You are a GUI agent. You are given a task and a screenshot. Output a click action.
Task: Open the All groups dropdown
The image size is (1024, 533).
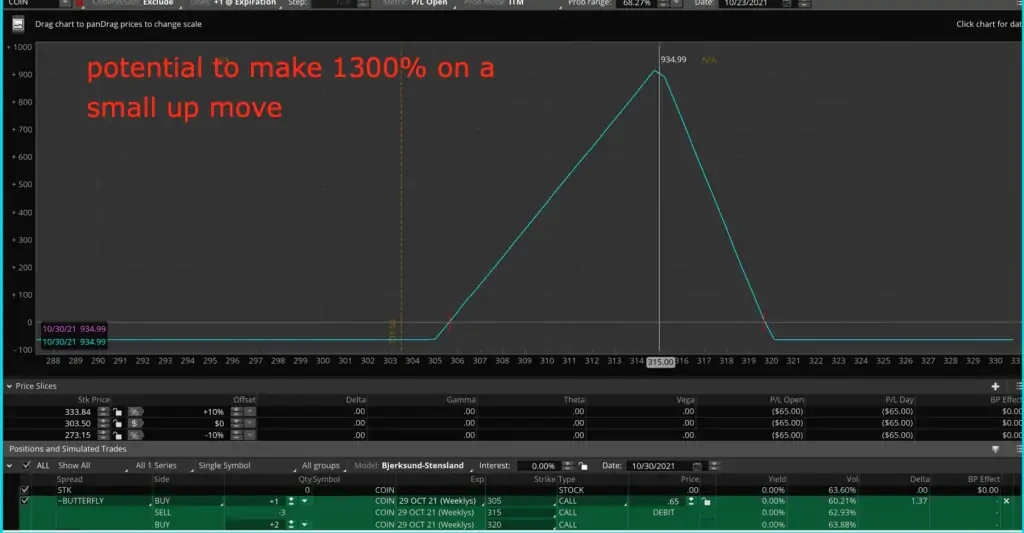coord(323,466)
